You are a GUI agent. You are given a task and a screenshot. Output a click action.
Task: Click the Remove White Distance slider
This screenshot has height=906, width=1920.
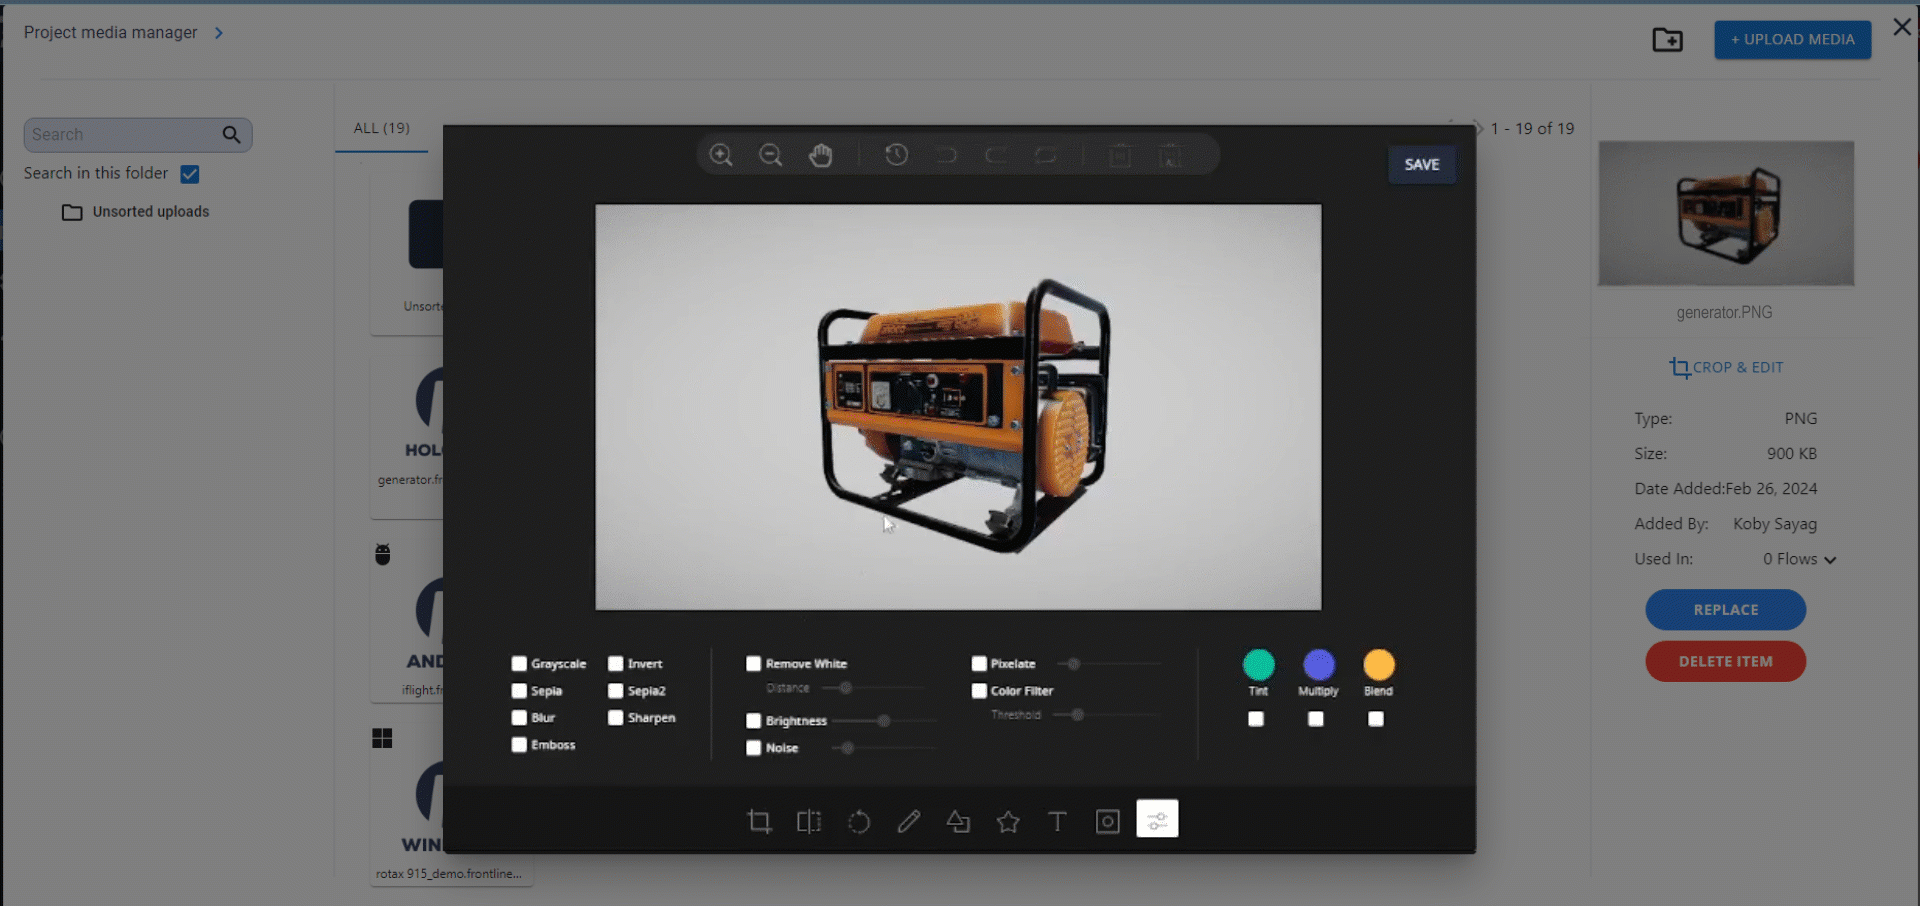pyautogui.click(x=873, y=688)
